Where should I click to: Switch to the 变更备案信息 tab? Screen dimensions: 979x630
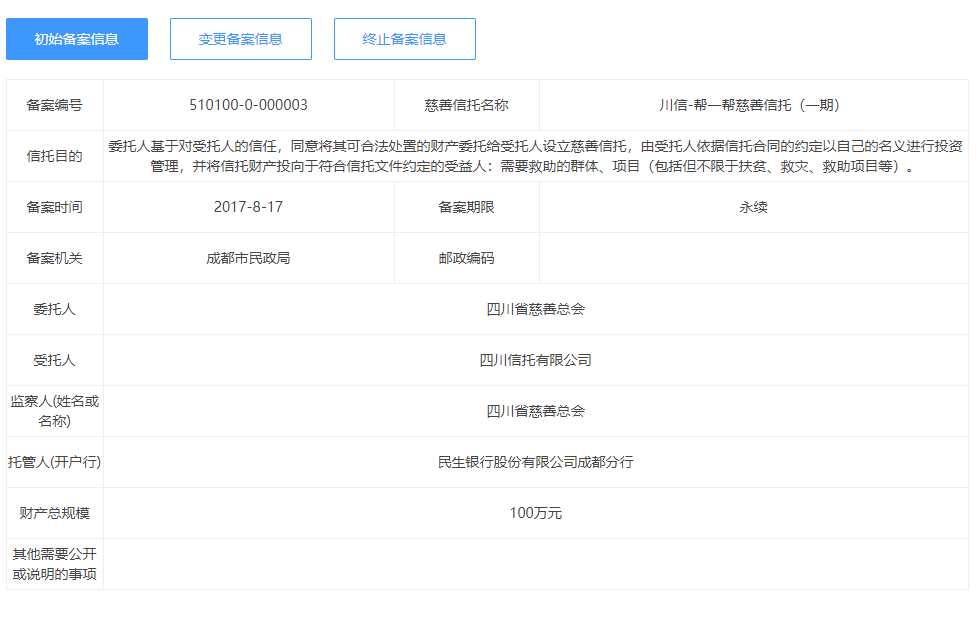[240, 39]
